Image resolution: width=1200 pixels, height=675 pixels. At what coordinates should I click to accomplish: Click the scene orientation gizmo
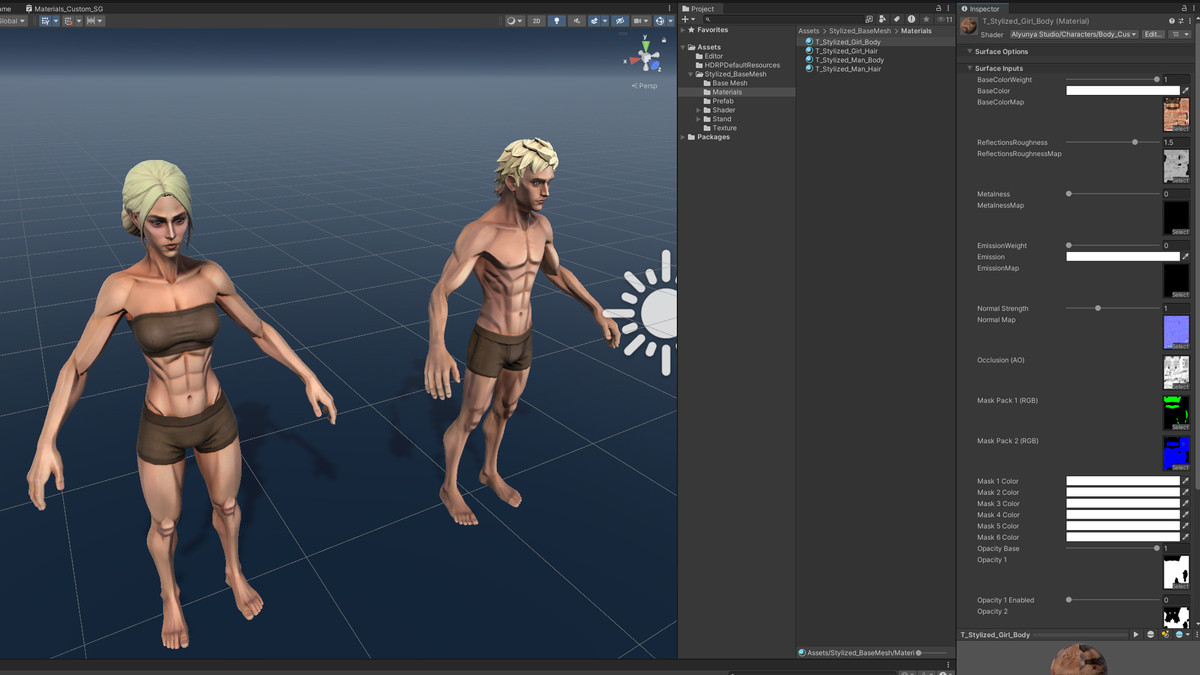tap(645, 58)
